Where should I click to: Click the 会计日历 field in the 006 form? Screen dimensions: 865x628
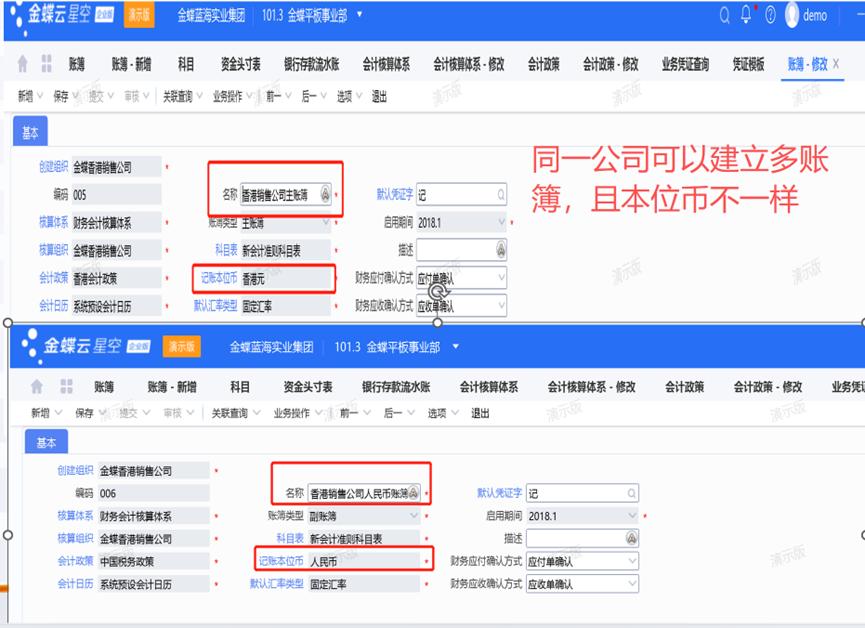pyautogui.click(x=153, y=584)
